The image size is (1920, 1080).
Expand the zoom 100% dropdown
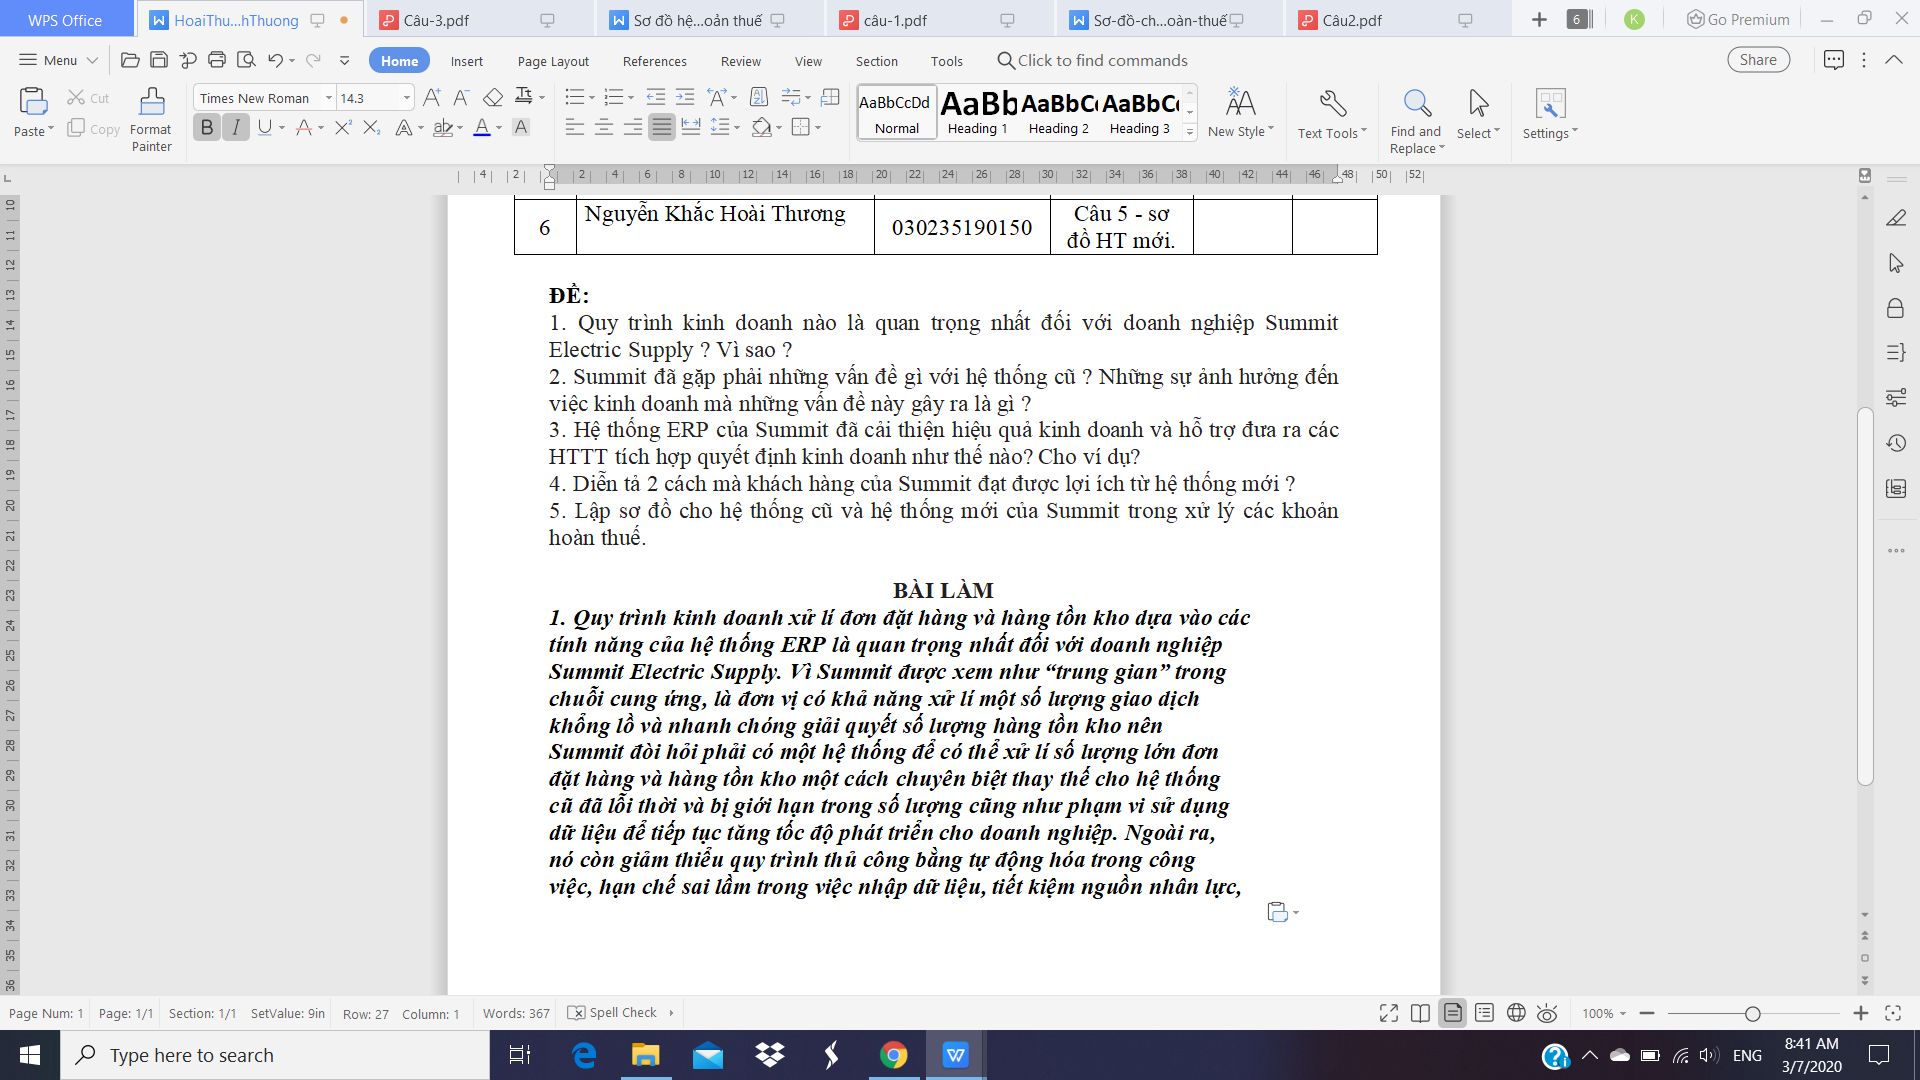coord(1622,1013)
